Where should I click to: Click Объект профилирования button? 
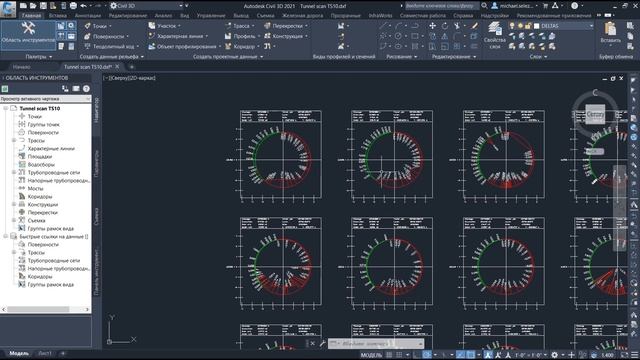[184, 47]
